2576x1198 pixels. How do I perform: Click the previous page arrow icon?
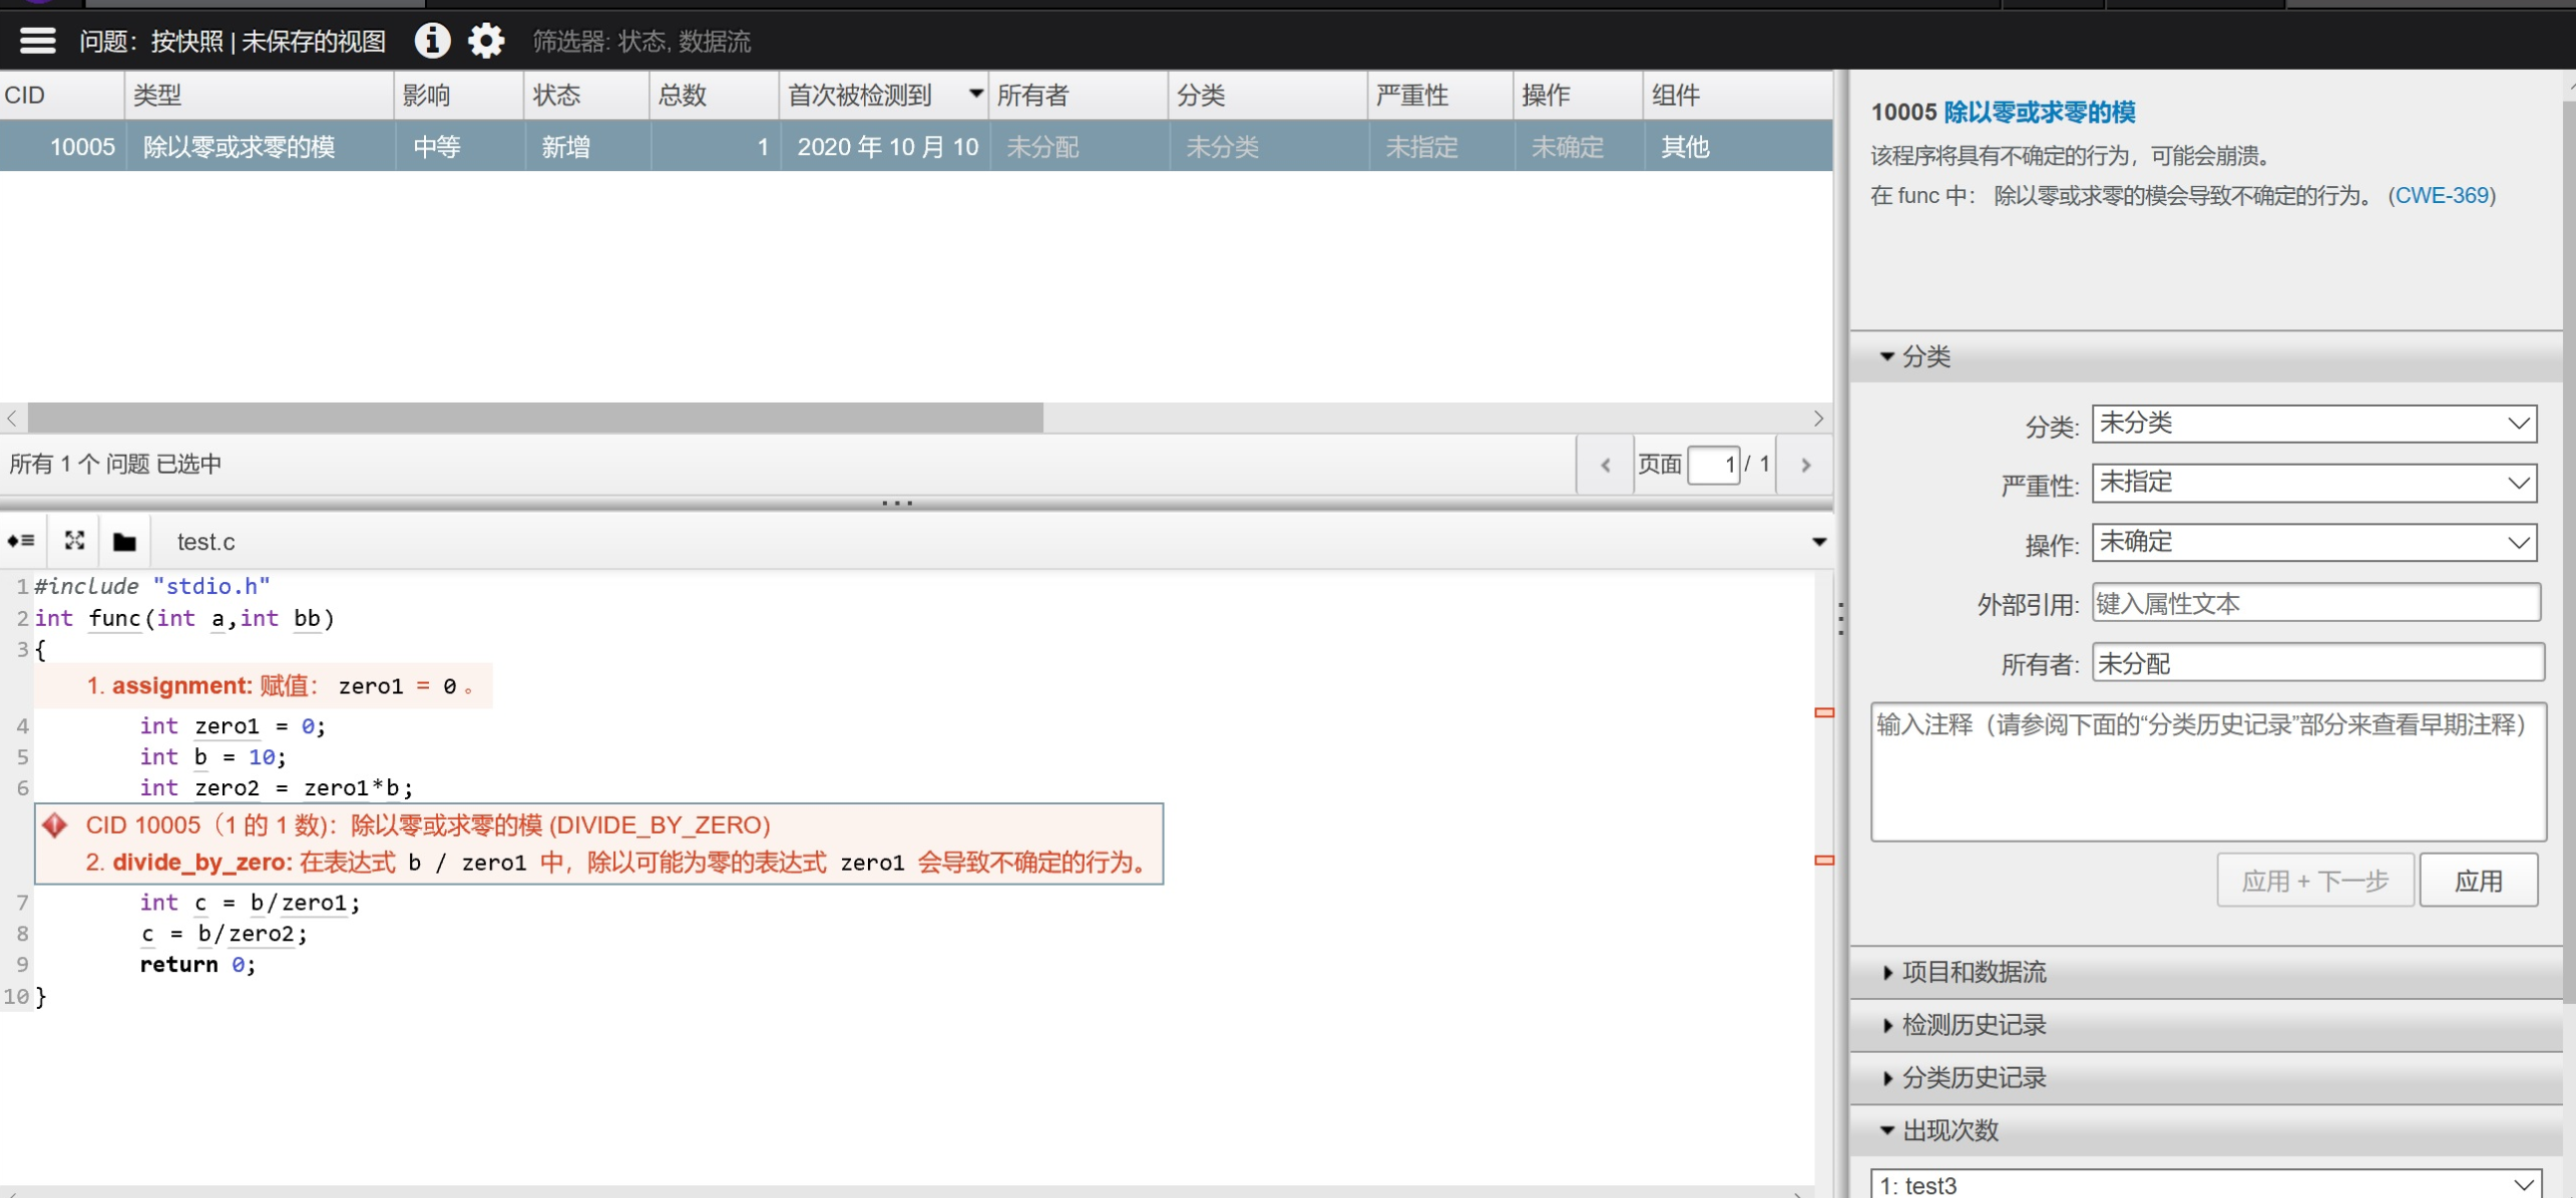(1606, 464)
